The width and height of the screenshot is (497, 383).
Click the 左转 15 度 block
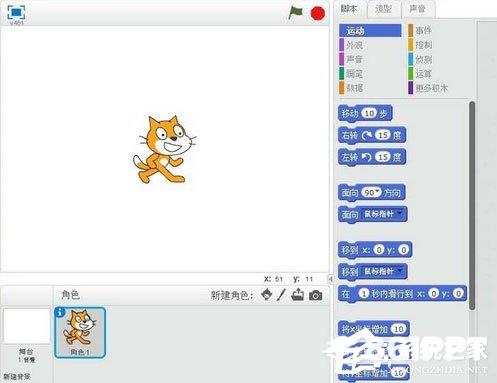(x=372, y=157)
